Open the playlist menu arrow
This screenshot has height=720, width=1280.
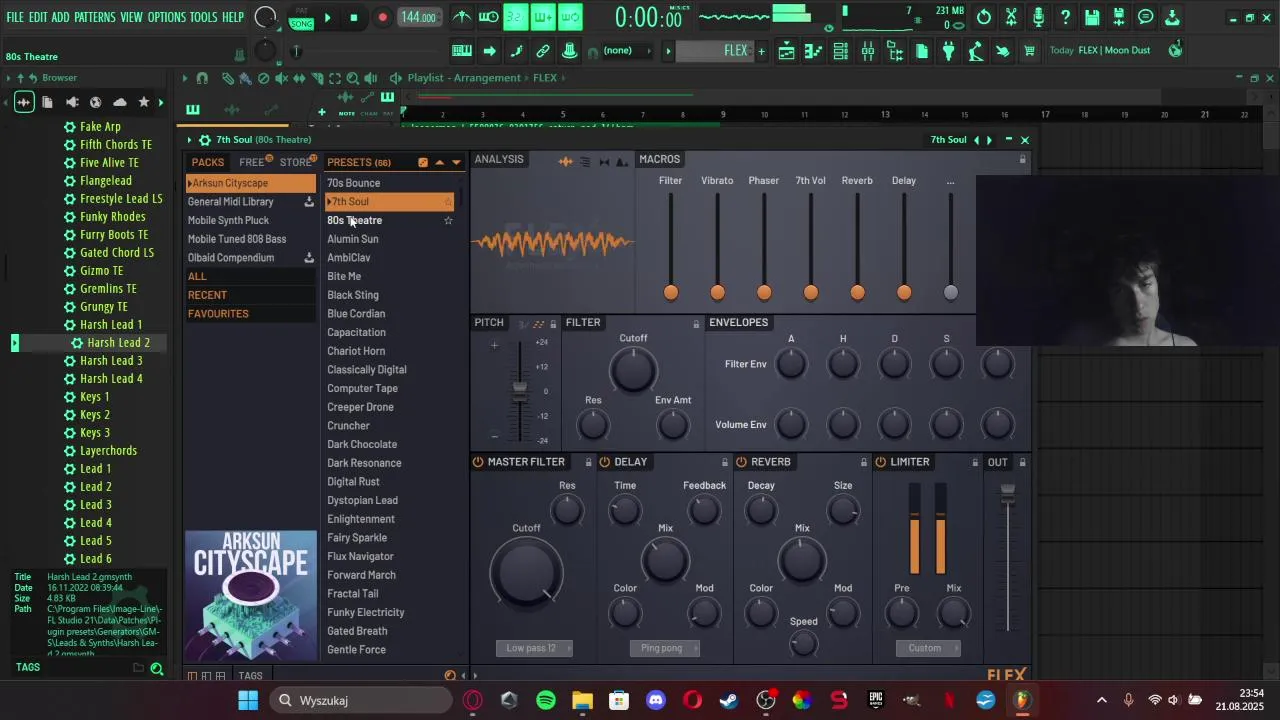click(184, 78)
